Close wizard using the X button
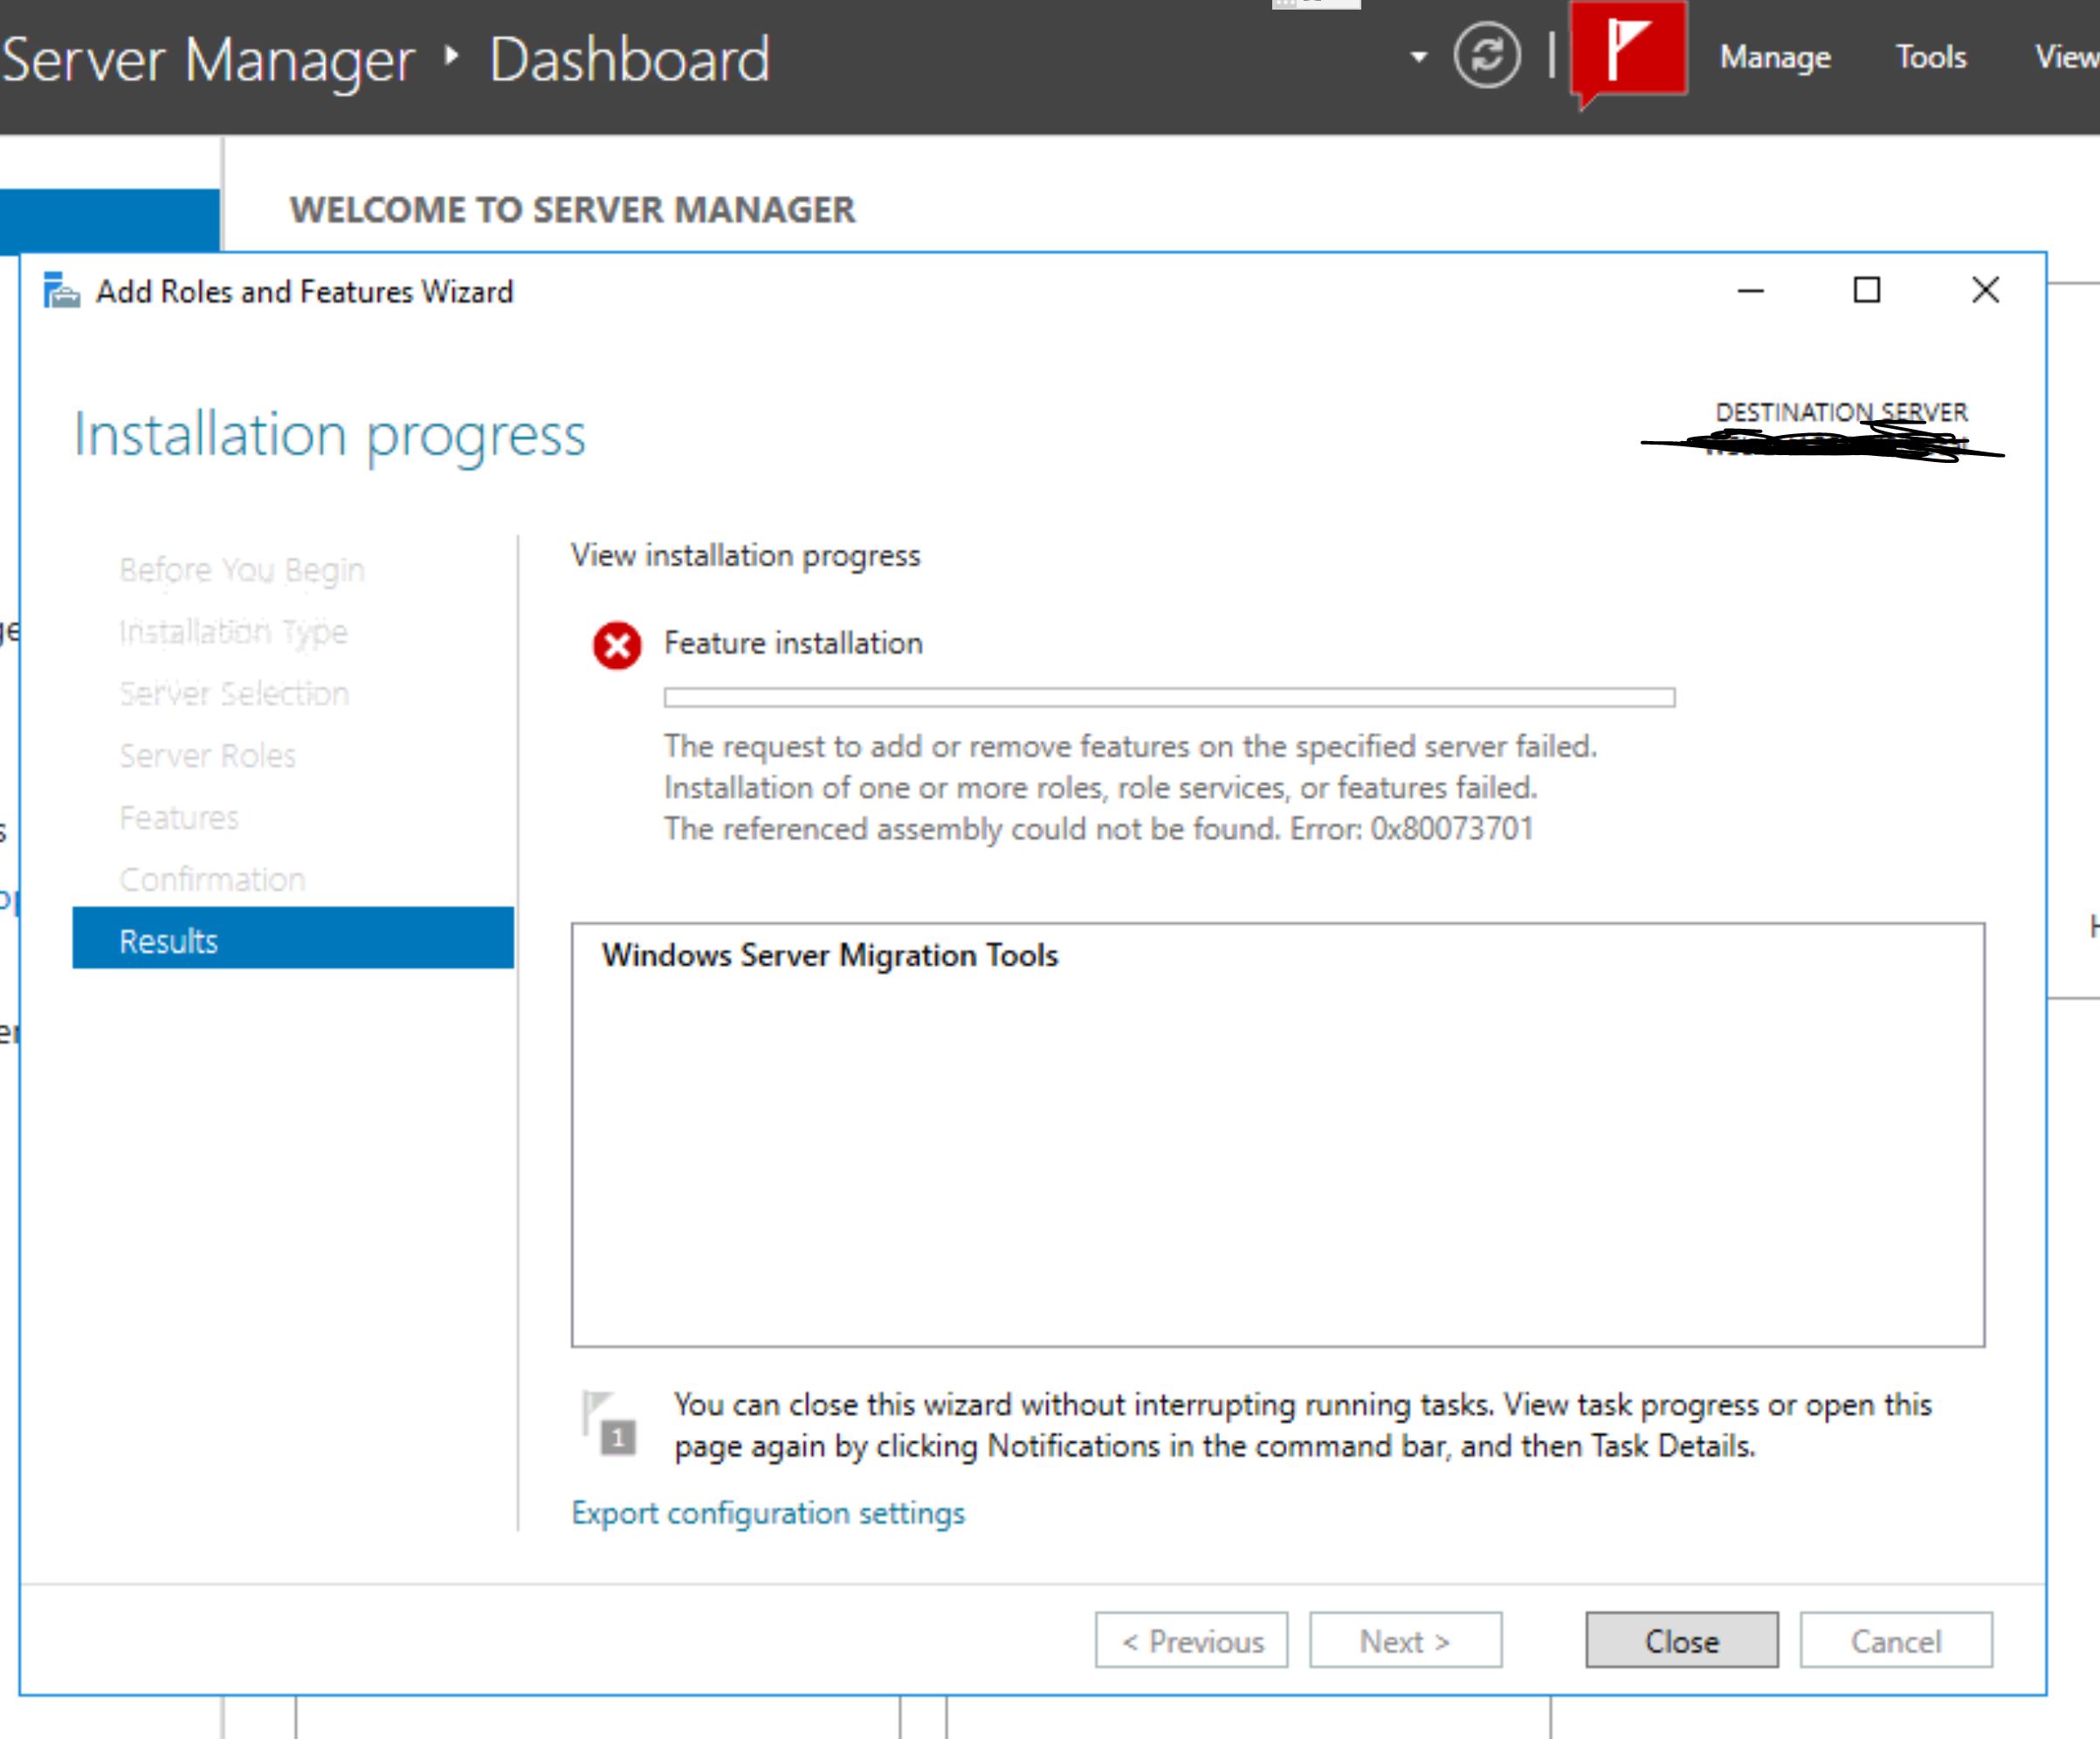 pyautogui.click(x=1985, y=290)
